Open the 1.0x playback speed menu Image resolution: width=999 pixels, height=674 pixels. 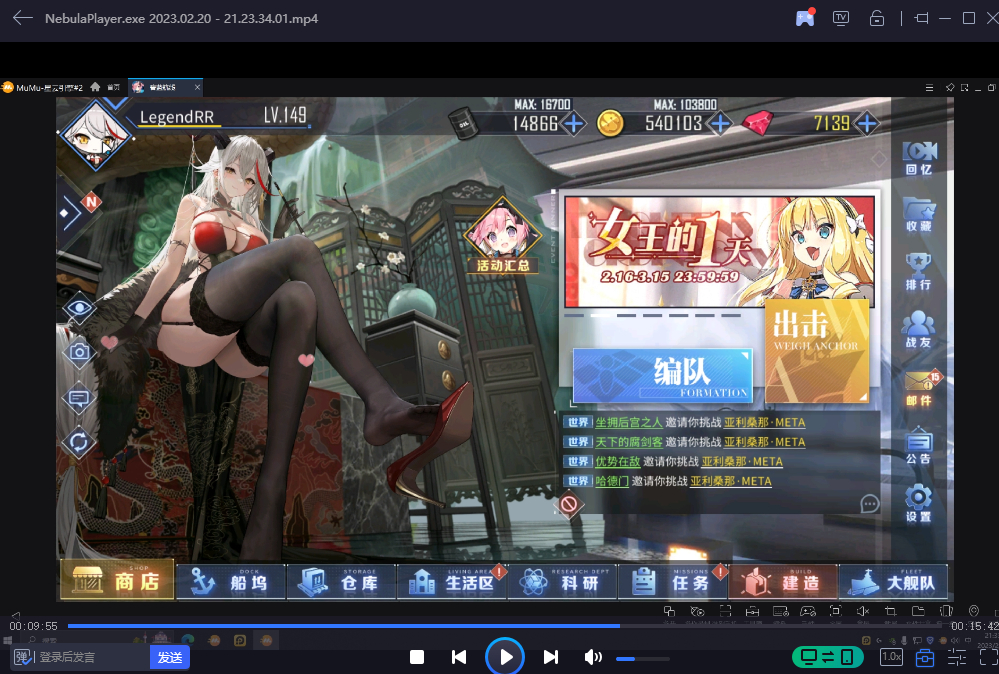coord(891,657)
